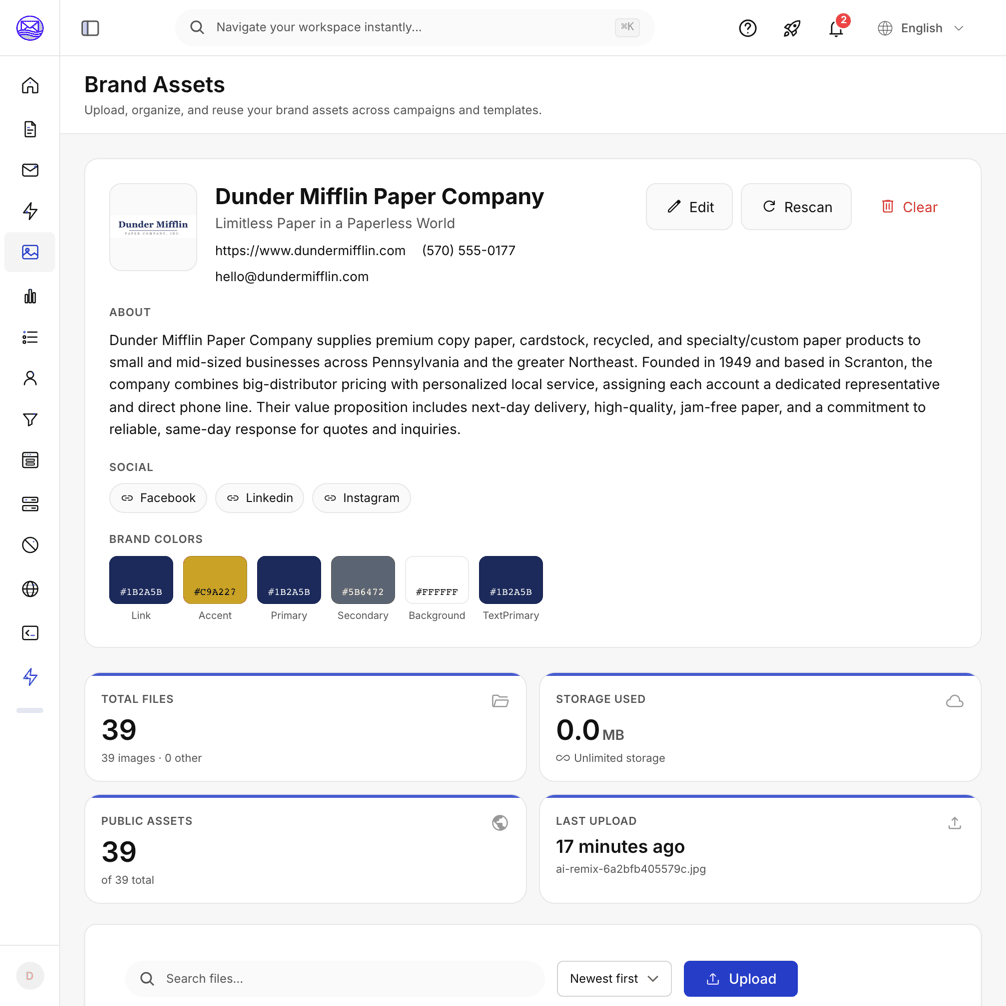Viewport: 1006px width, 1006px height.
Task: Click the 39 images · 0 other text
Action: (x=151, y=758)
